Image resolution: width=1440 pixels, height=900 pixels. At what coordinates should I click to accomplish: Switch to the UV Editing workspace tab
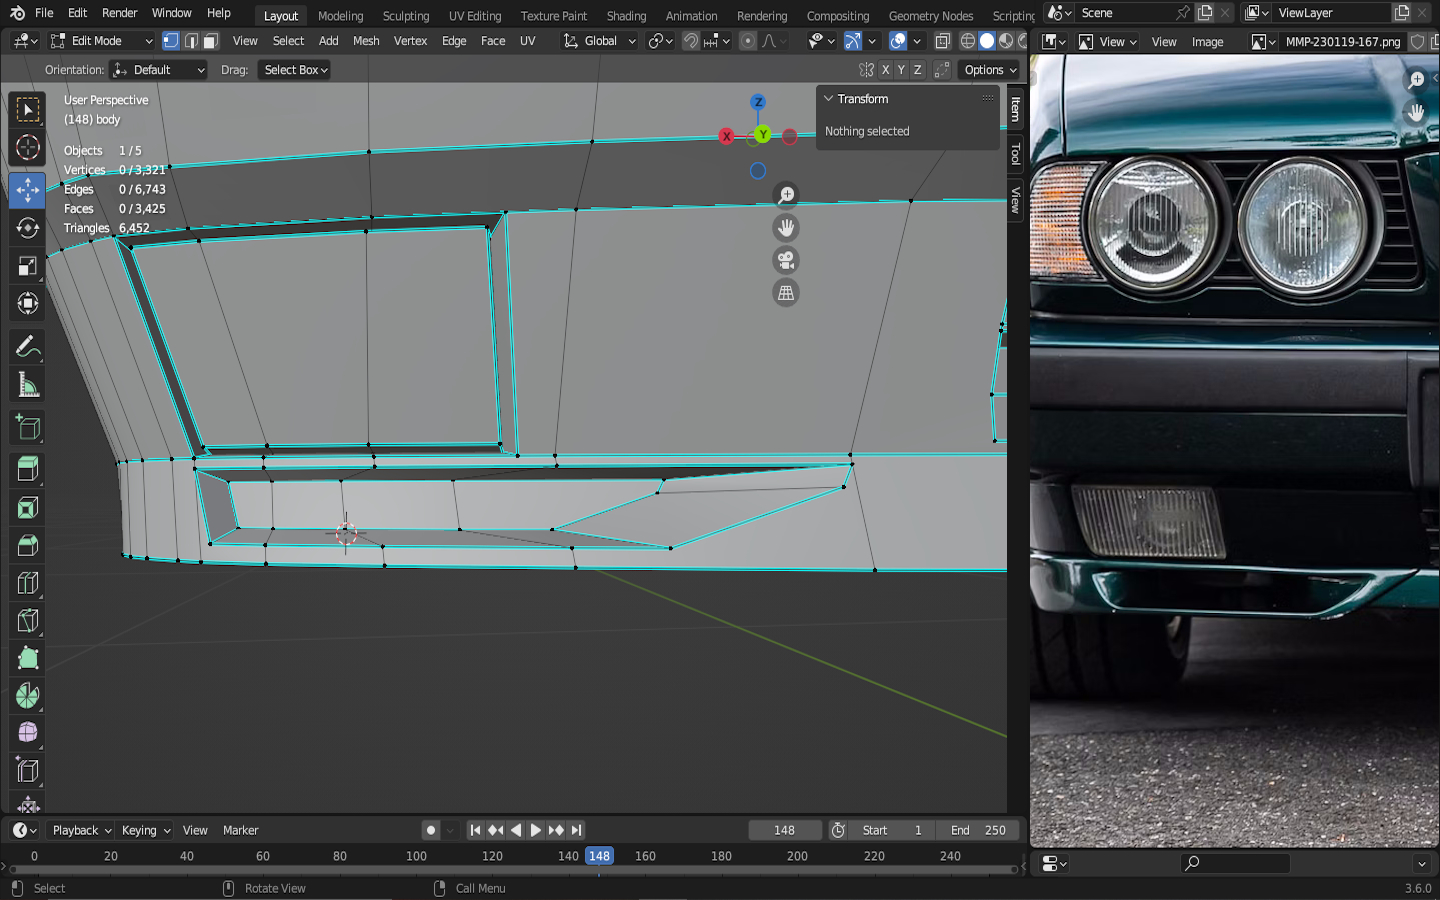(475, 16)
